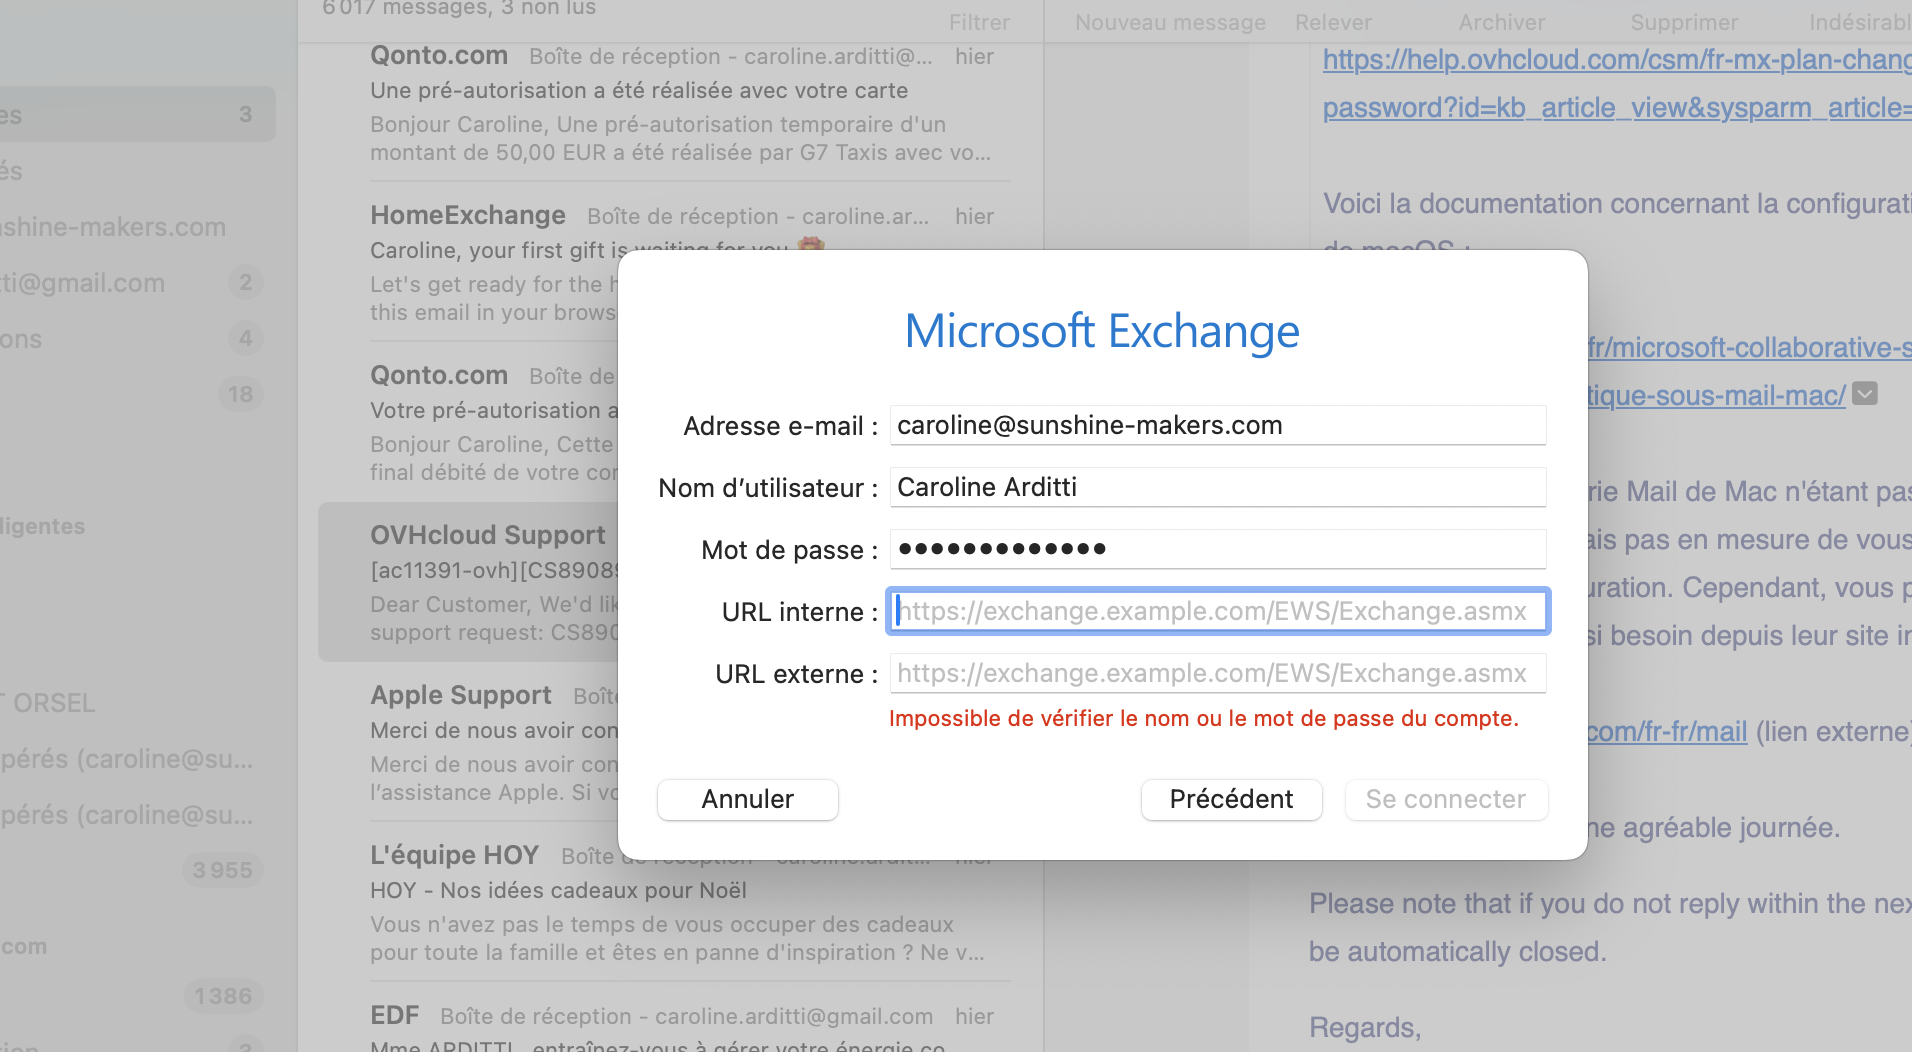Image resolution: width=1912 pixels, height=1052 pixels.
Task: Click Relever in the toolbar
Action: click(x=1333, y=22)
